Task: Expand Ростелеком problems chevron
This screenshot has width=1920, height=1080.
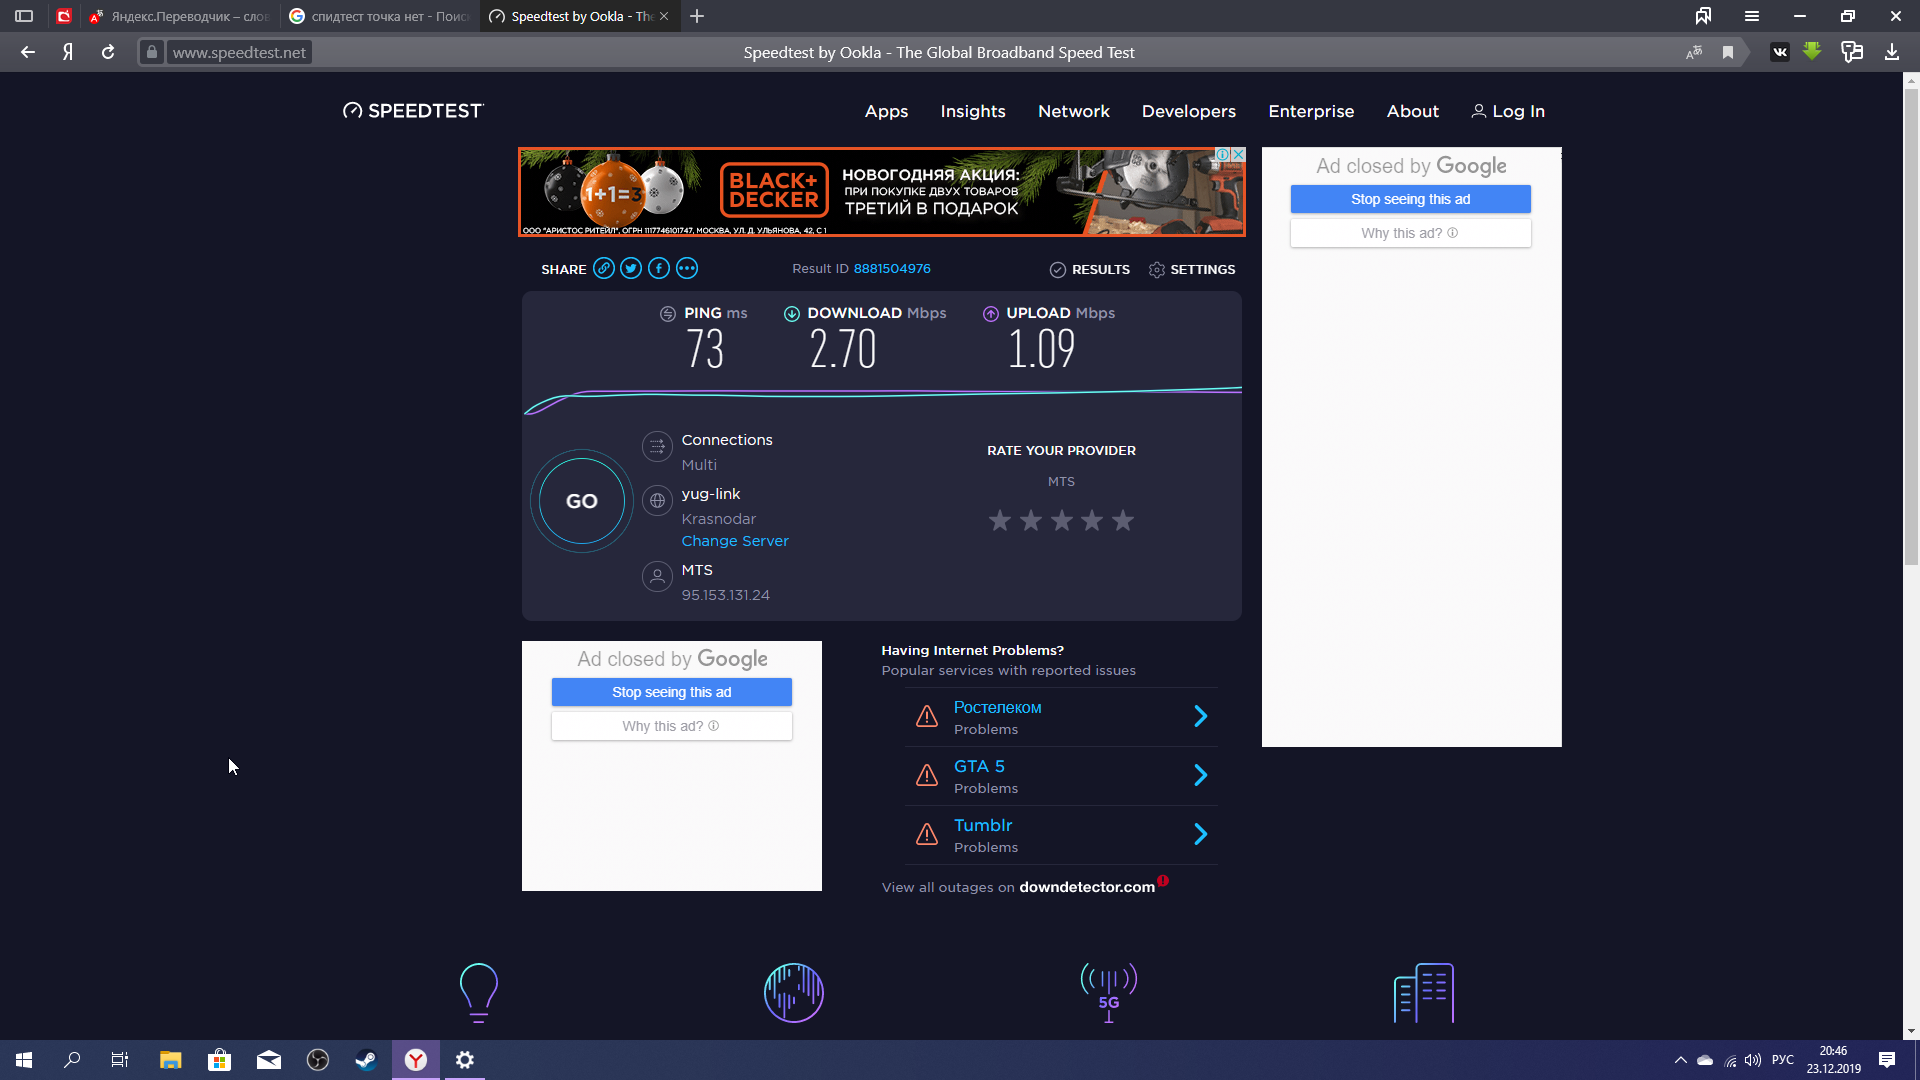Action: 1201,716
